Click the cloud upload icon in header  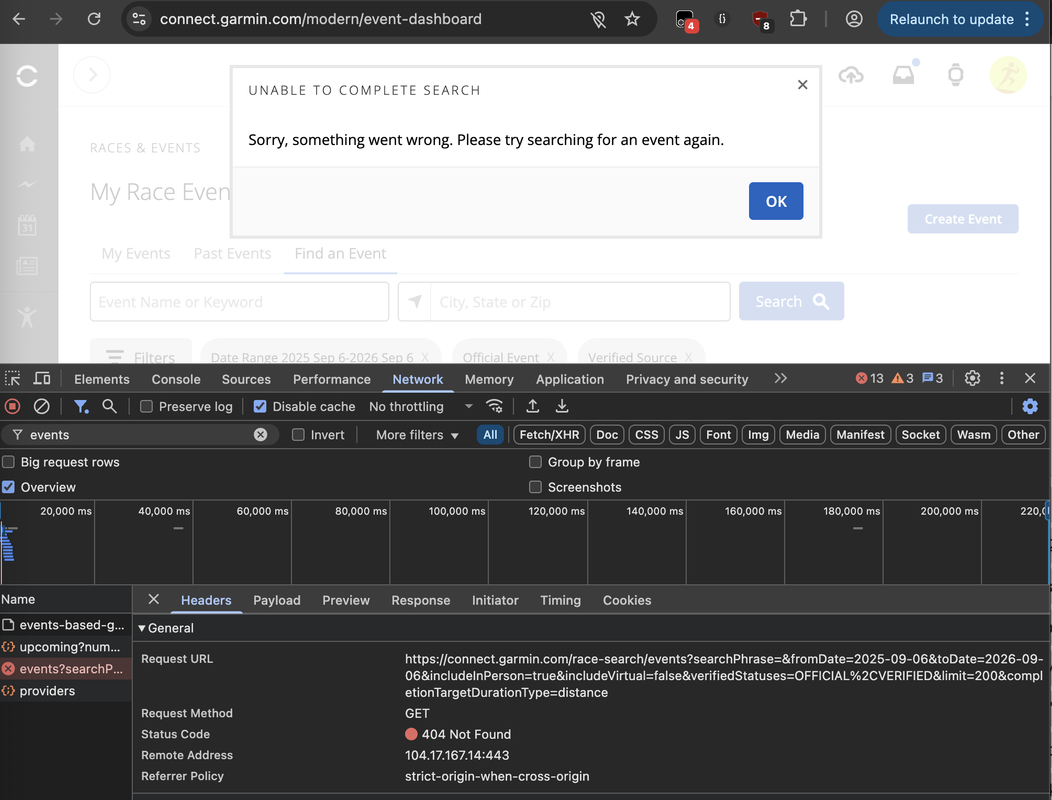(851, 75)
